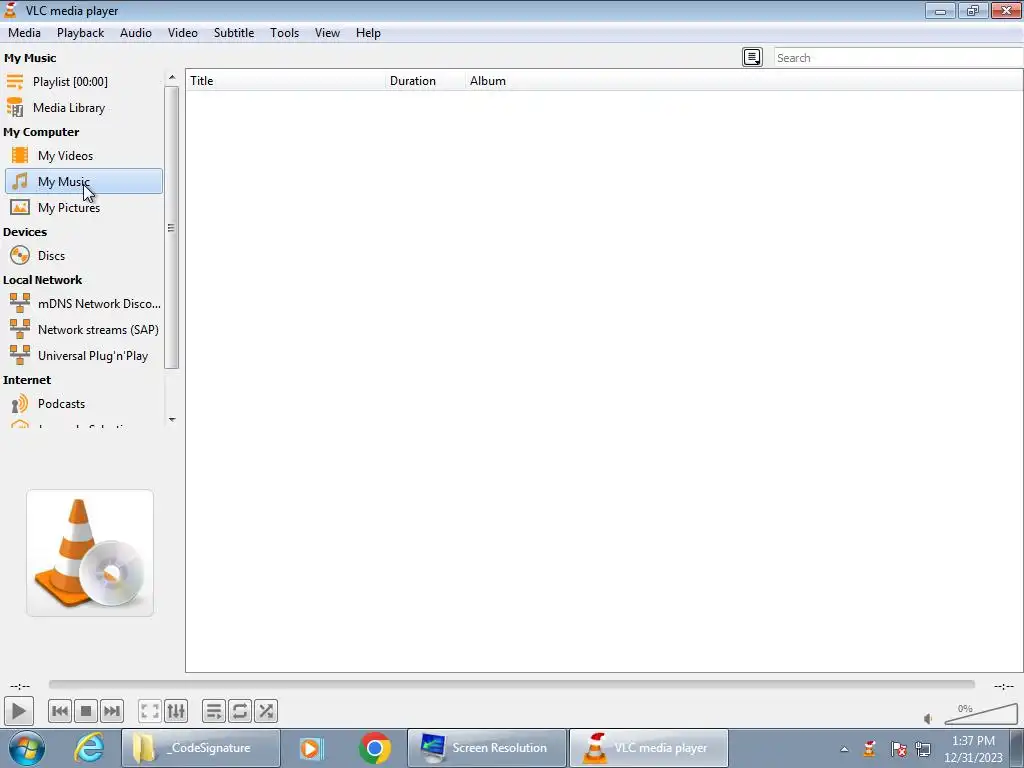Screen dimensions: 1024x768
Task: Click the sidebar vertical scrollbar thumb
Action: (x=172, y=228)
